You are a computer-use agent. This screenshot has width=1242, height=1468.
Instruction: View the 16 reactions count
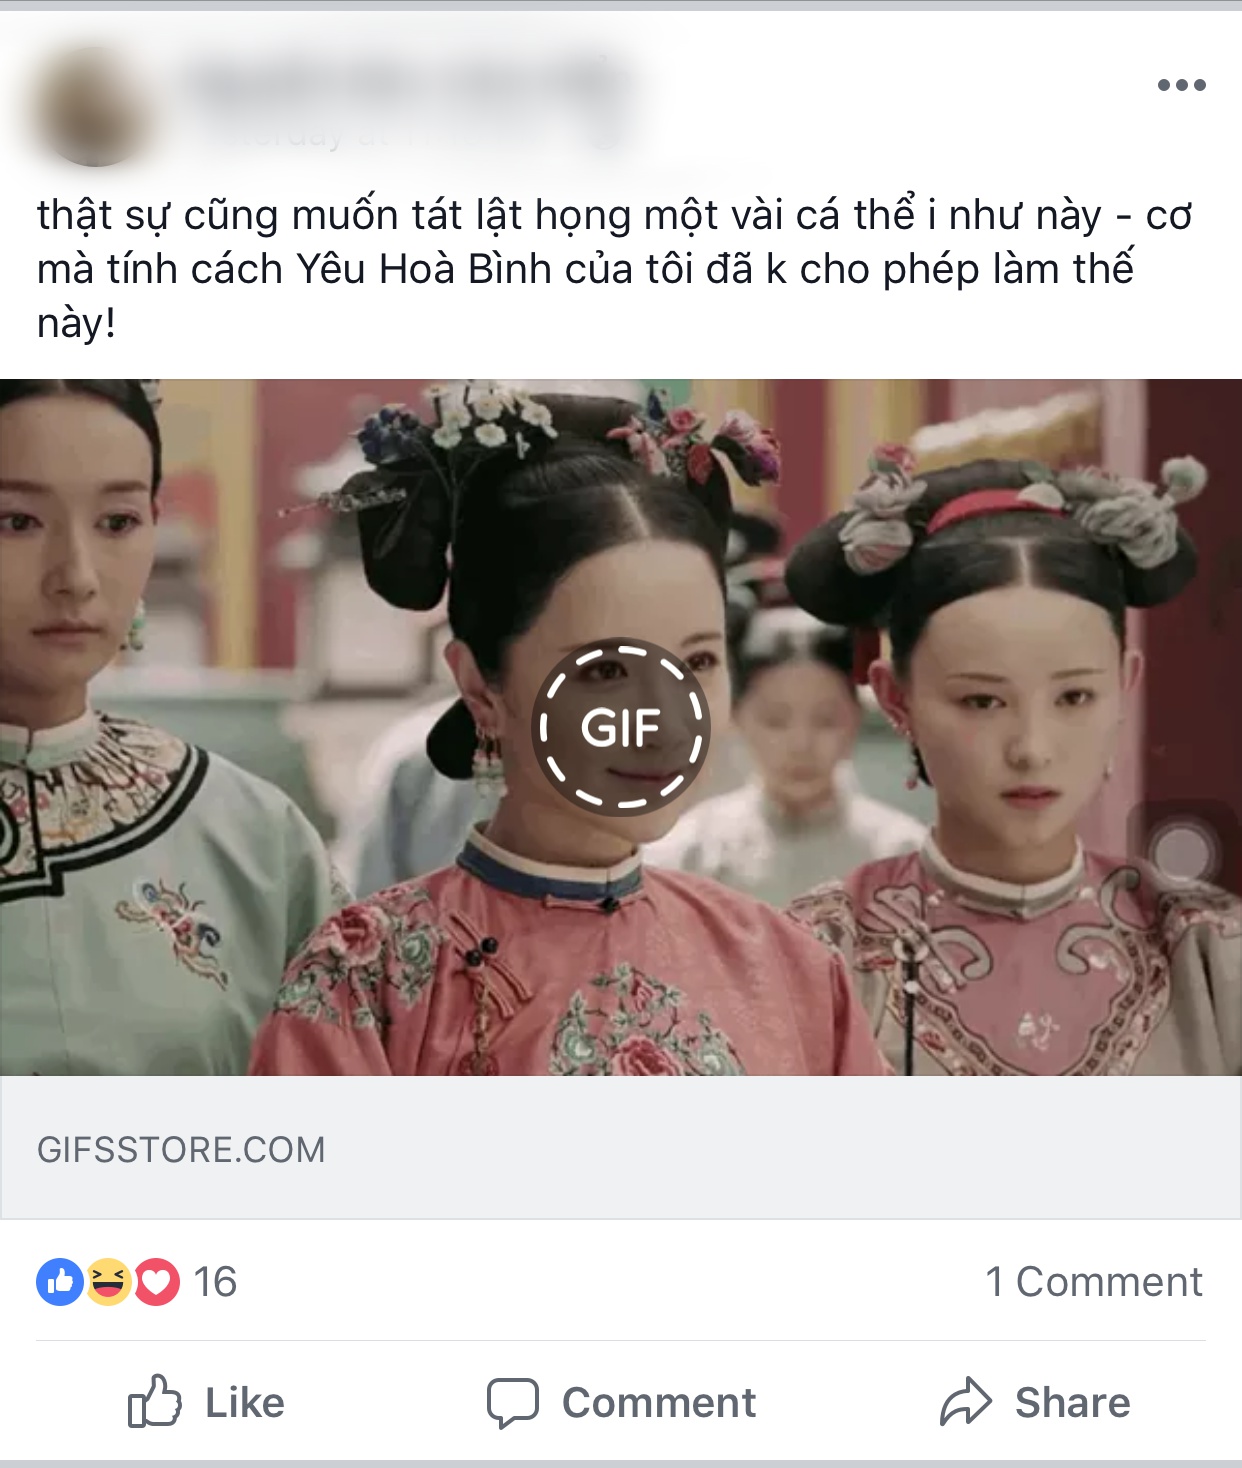coord(215,1282)
